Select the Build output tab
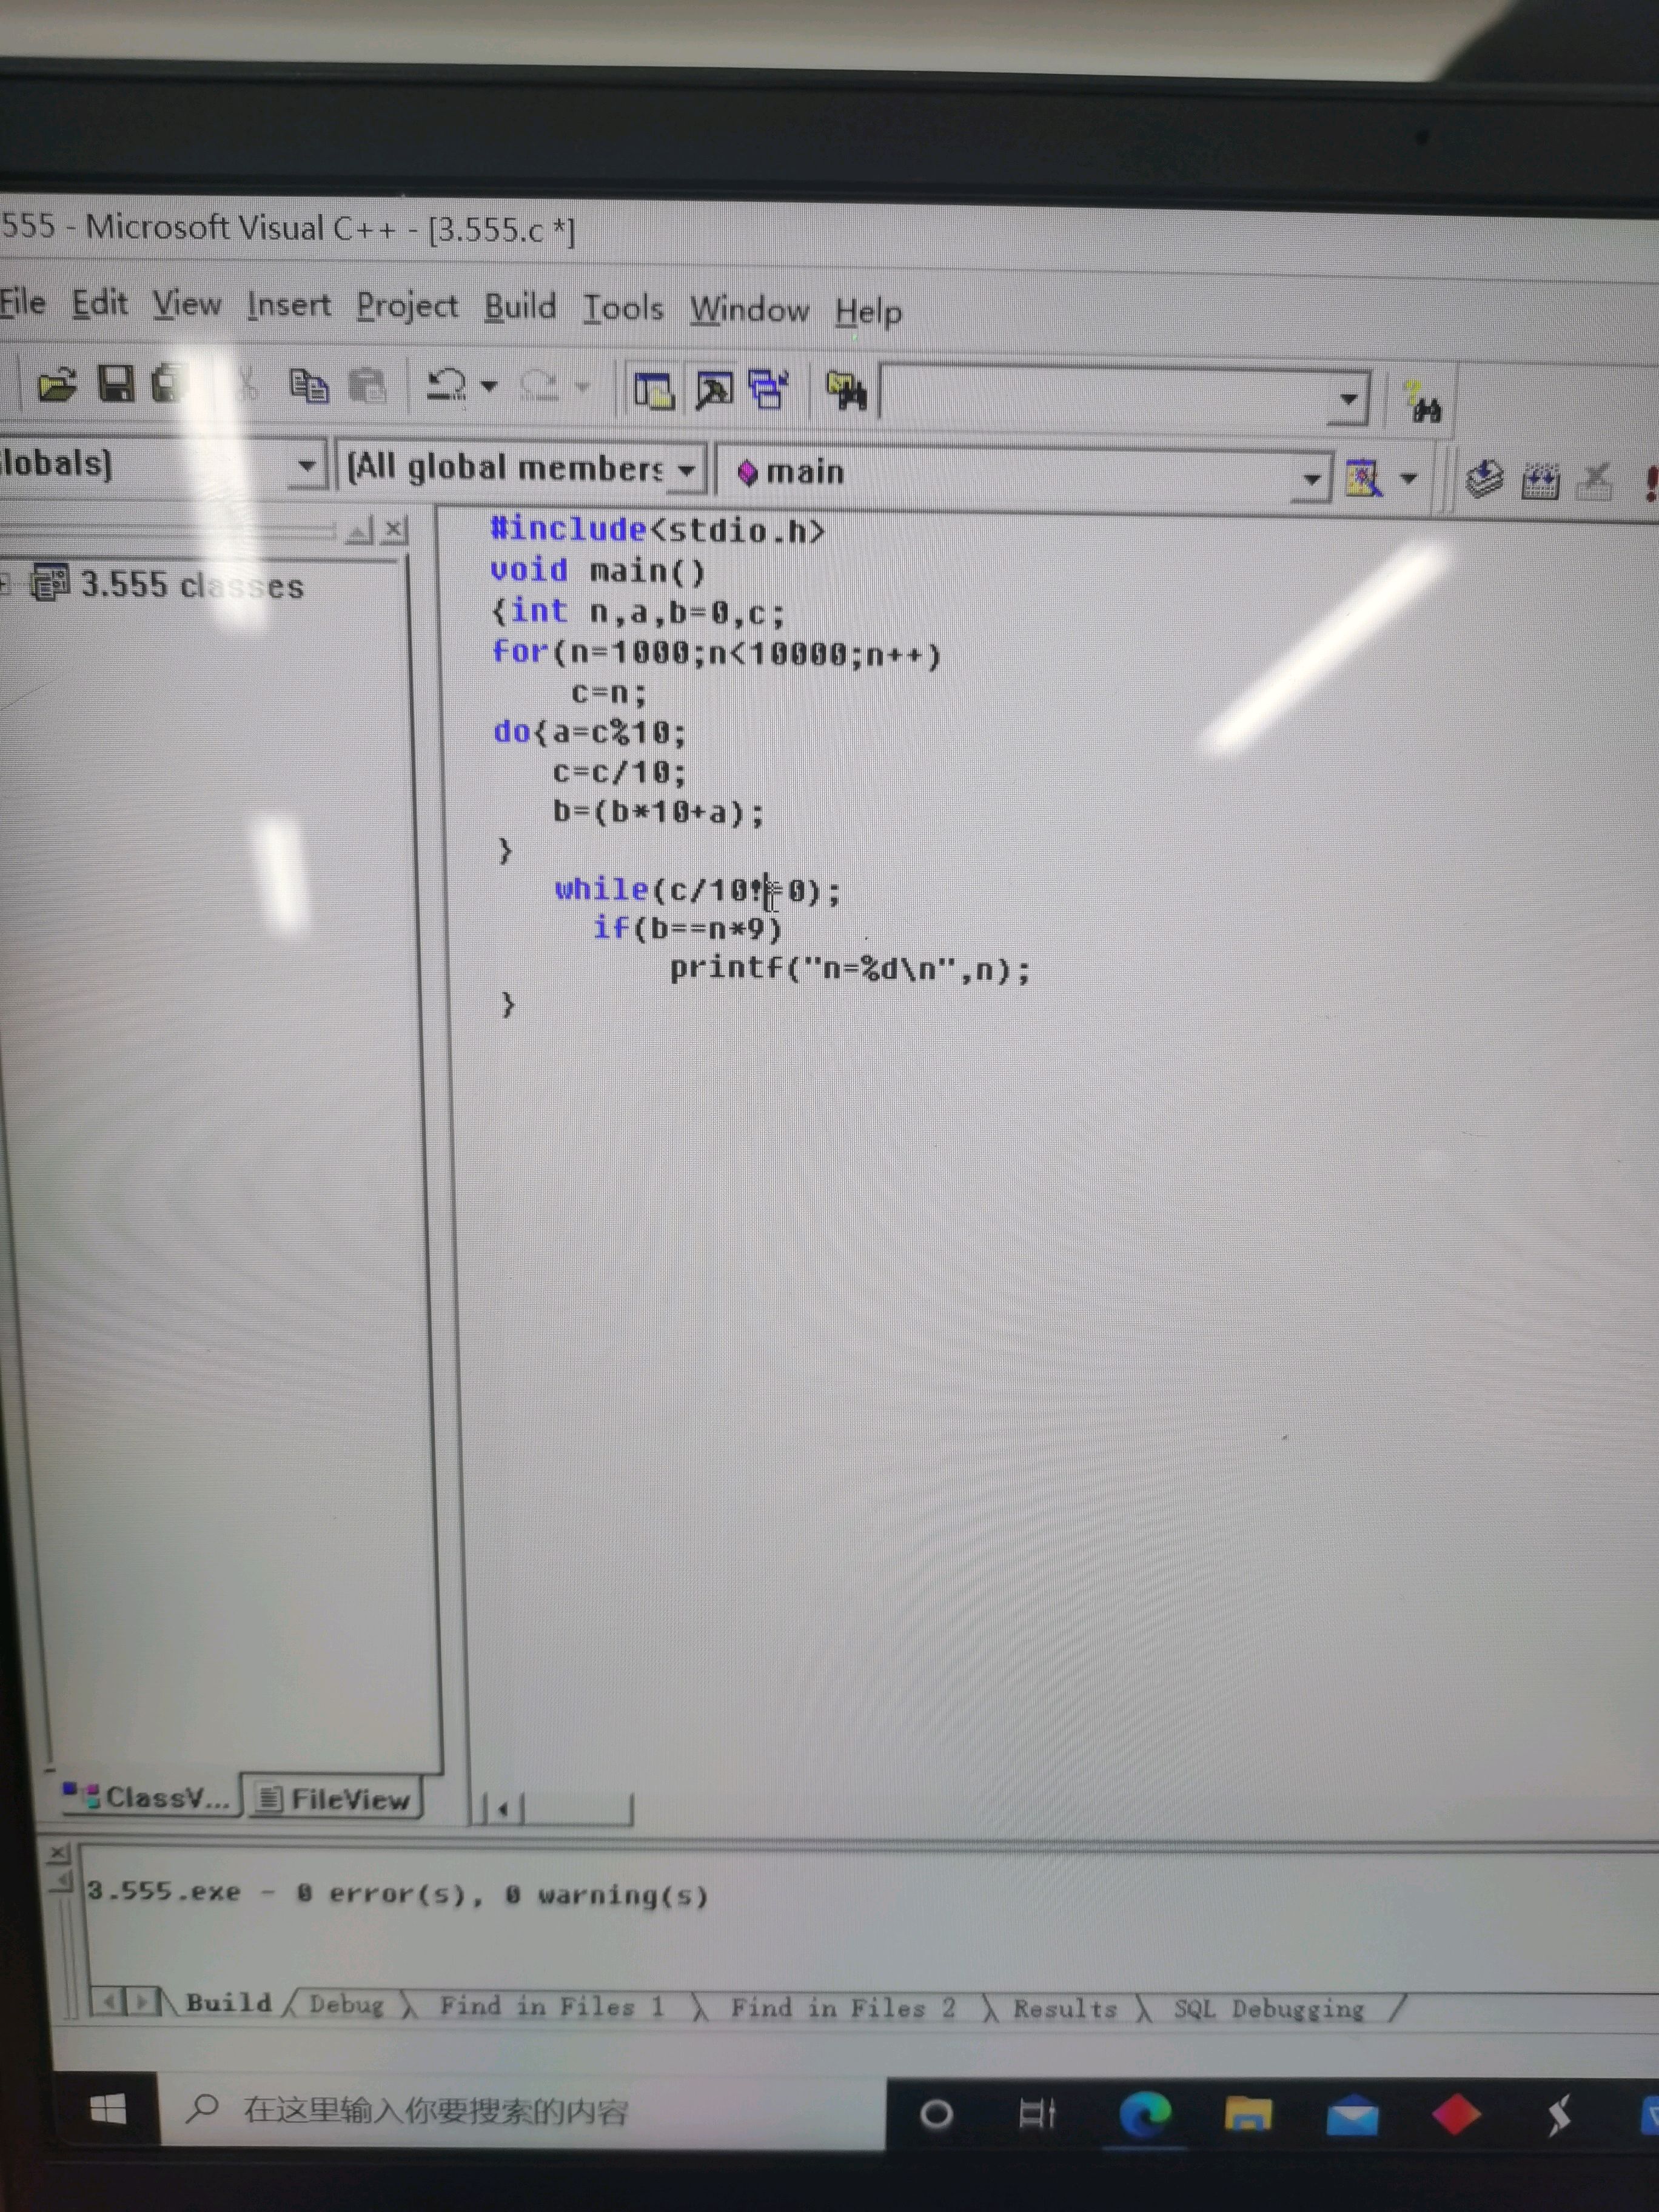 229,2003
